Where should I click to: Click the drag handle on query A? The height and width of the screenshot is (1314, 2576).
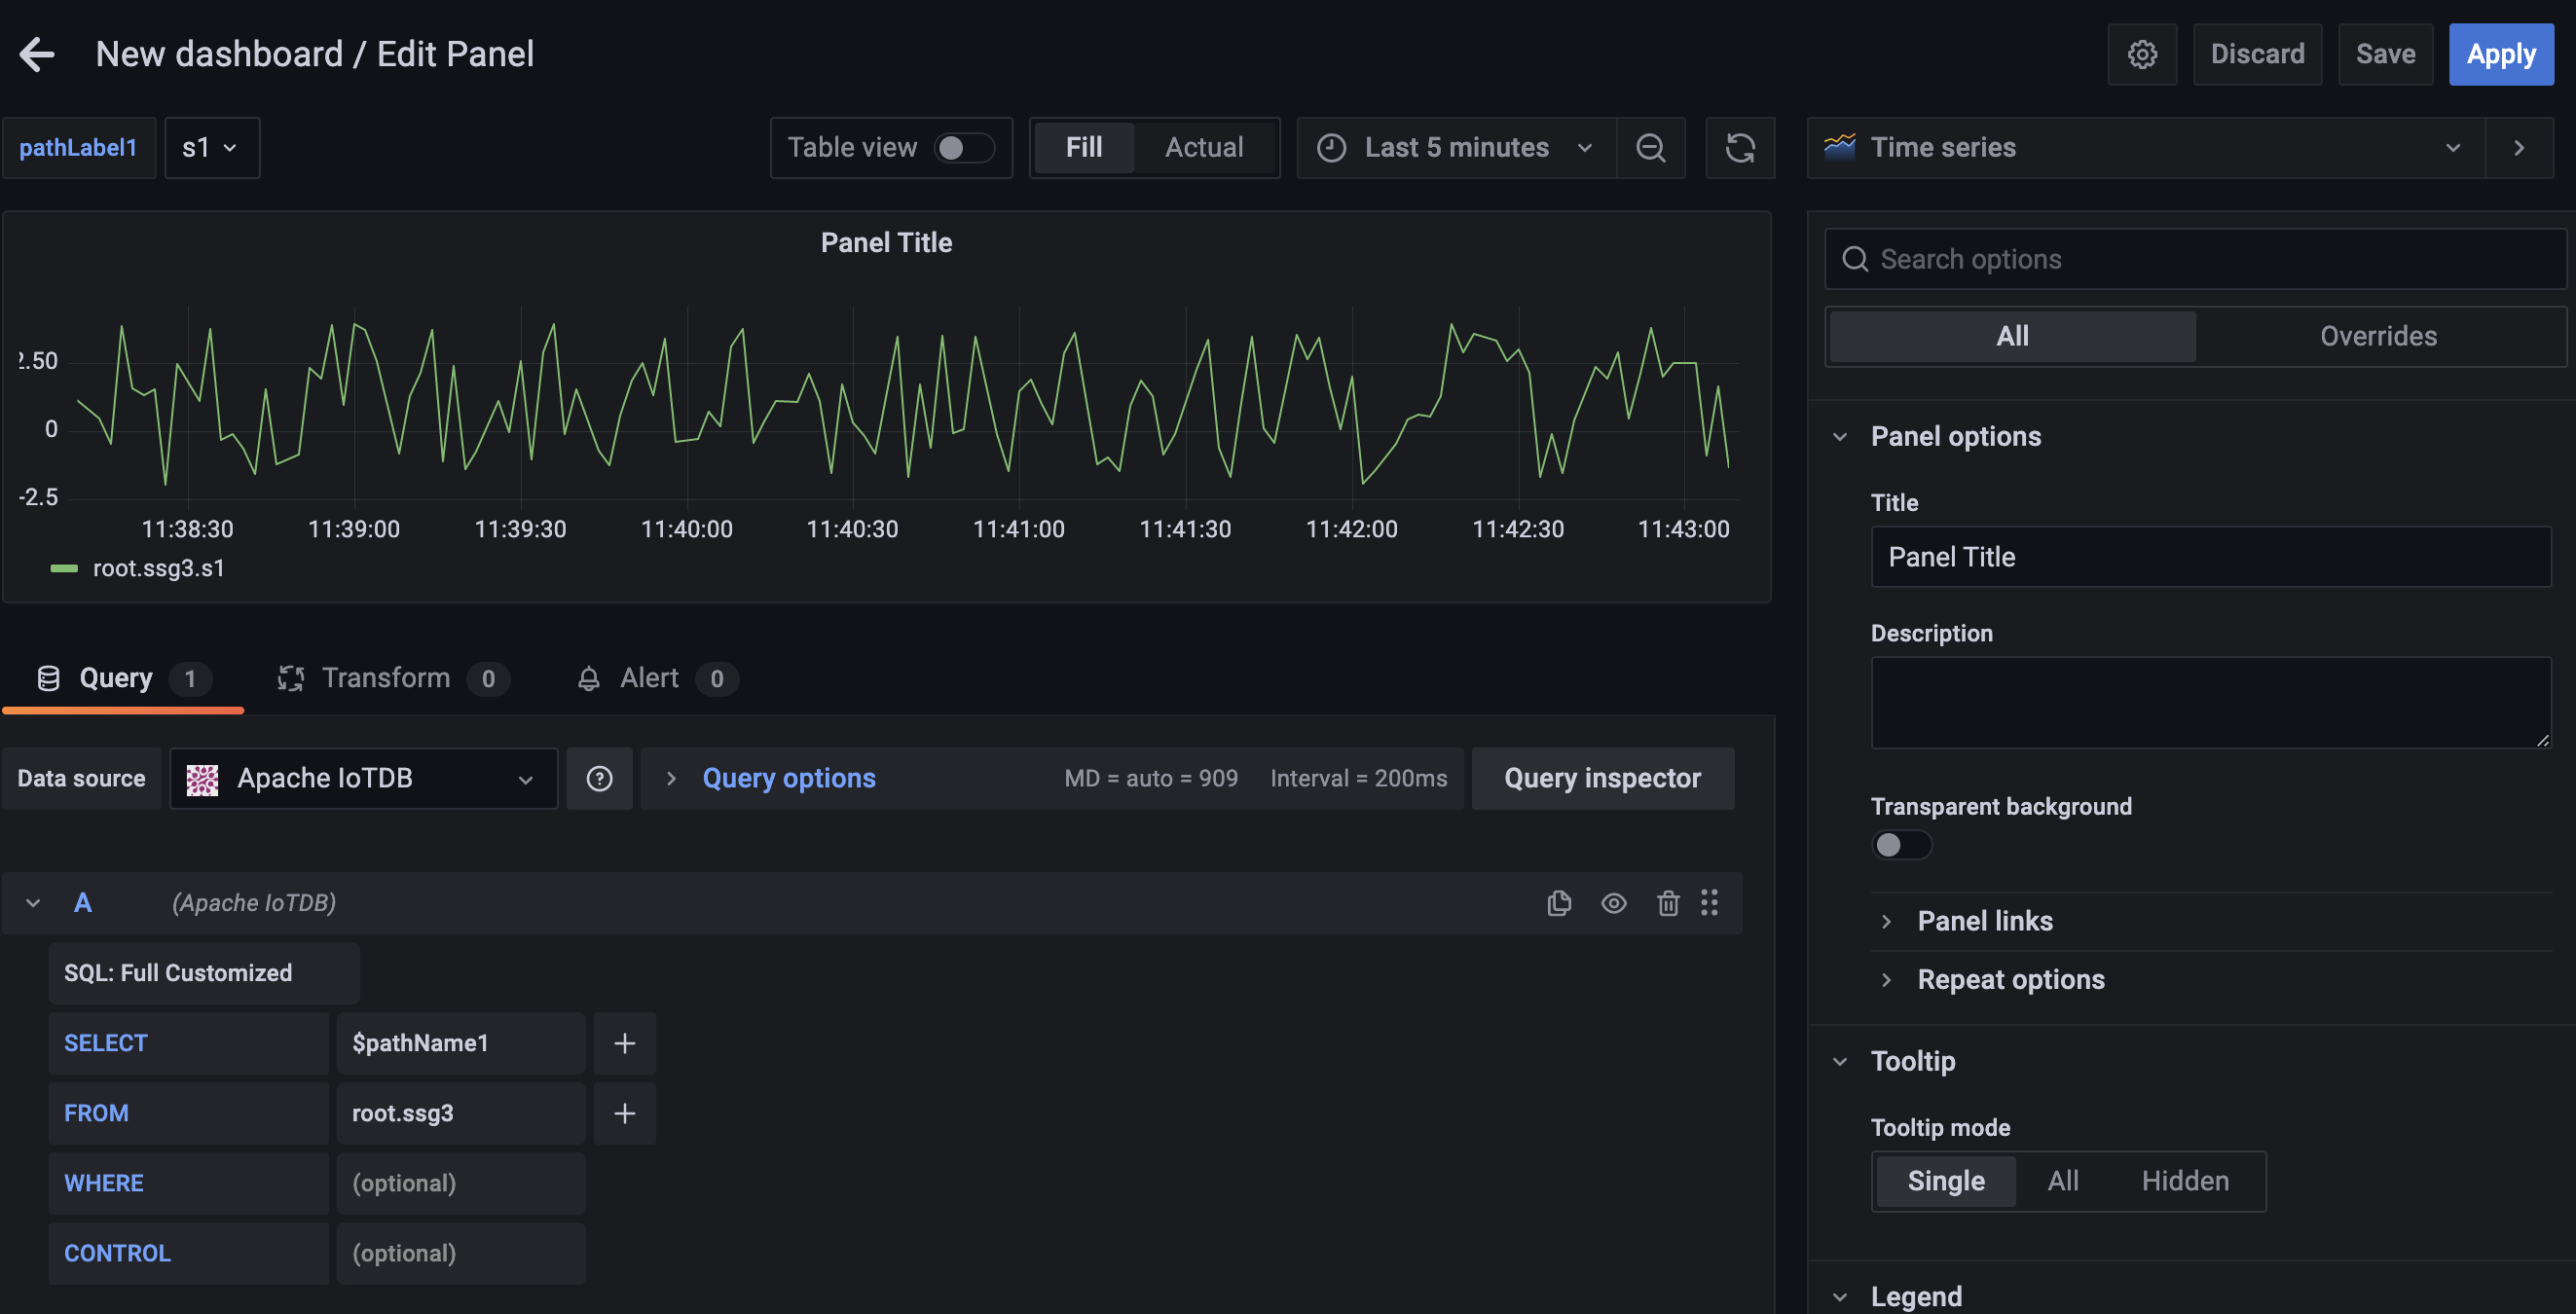point(1709,903)
